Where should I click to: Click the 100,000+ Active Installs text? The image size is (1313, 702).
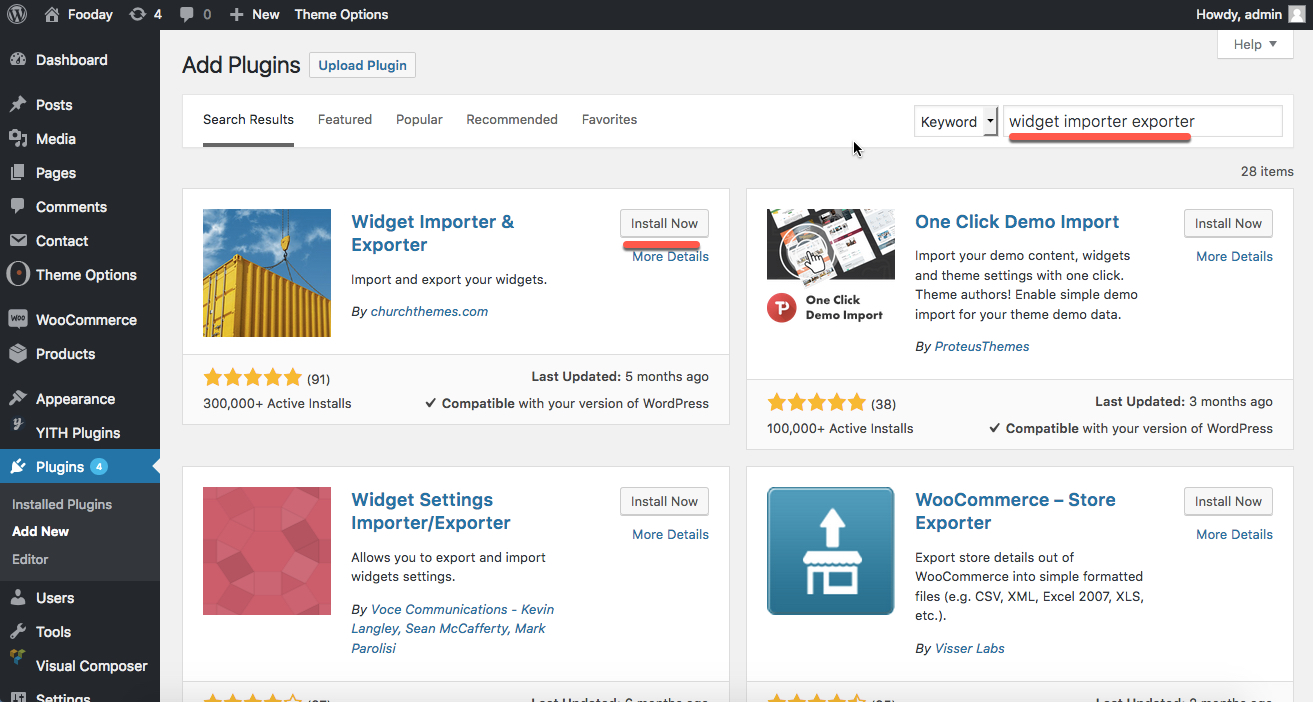click(x=840, y=428)
